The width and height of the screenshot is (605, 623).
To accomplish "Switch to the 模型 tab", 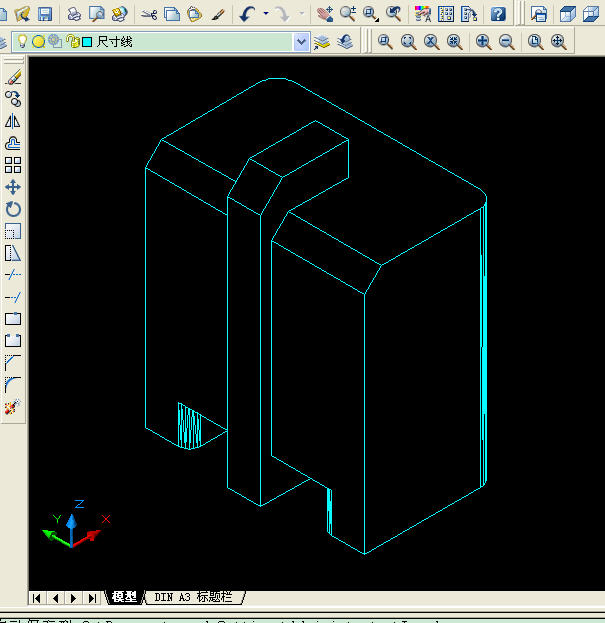I will tap(124, 597).
